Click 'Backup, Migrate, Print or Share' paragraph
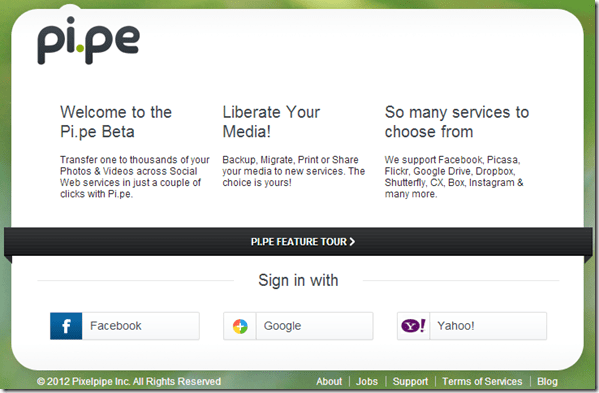 coord(293,171)
